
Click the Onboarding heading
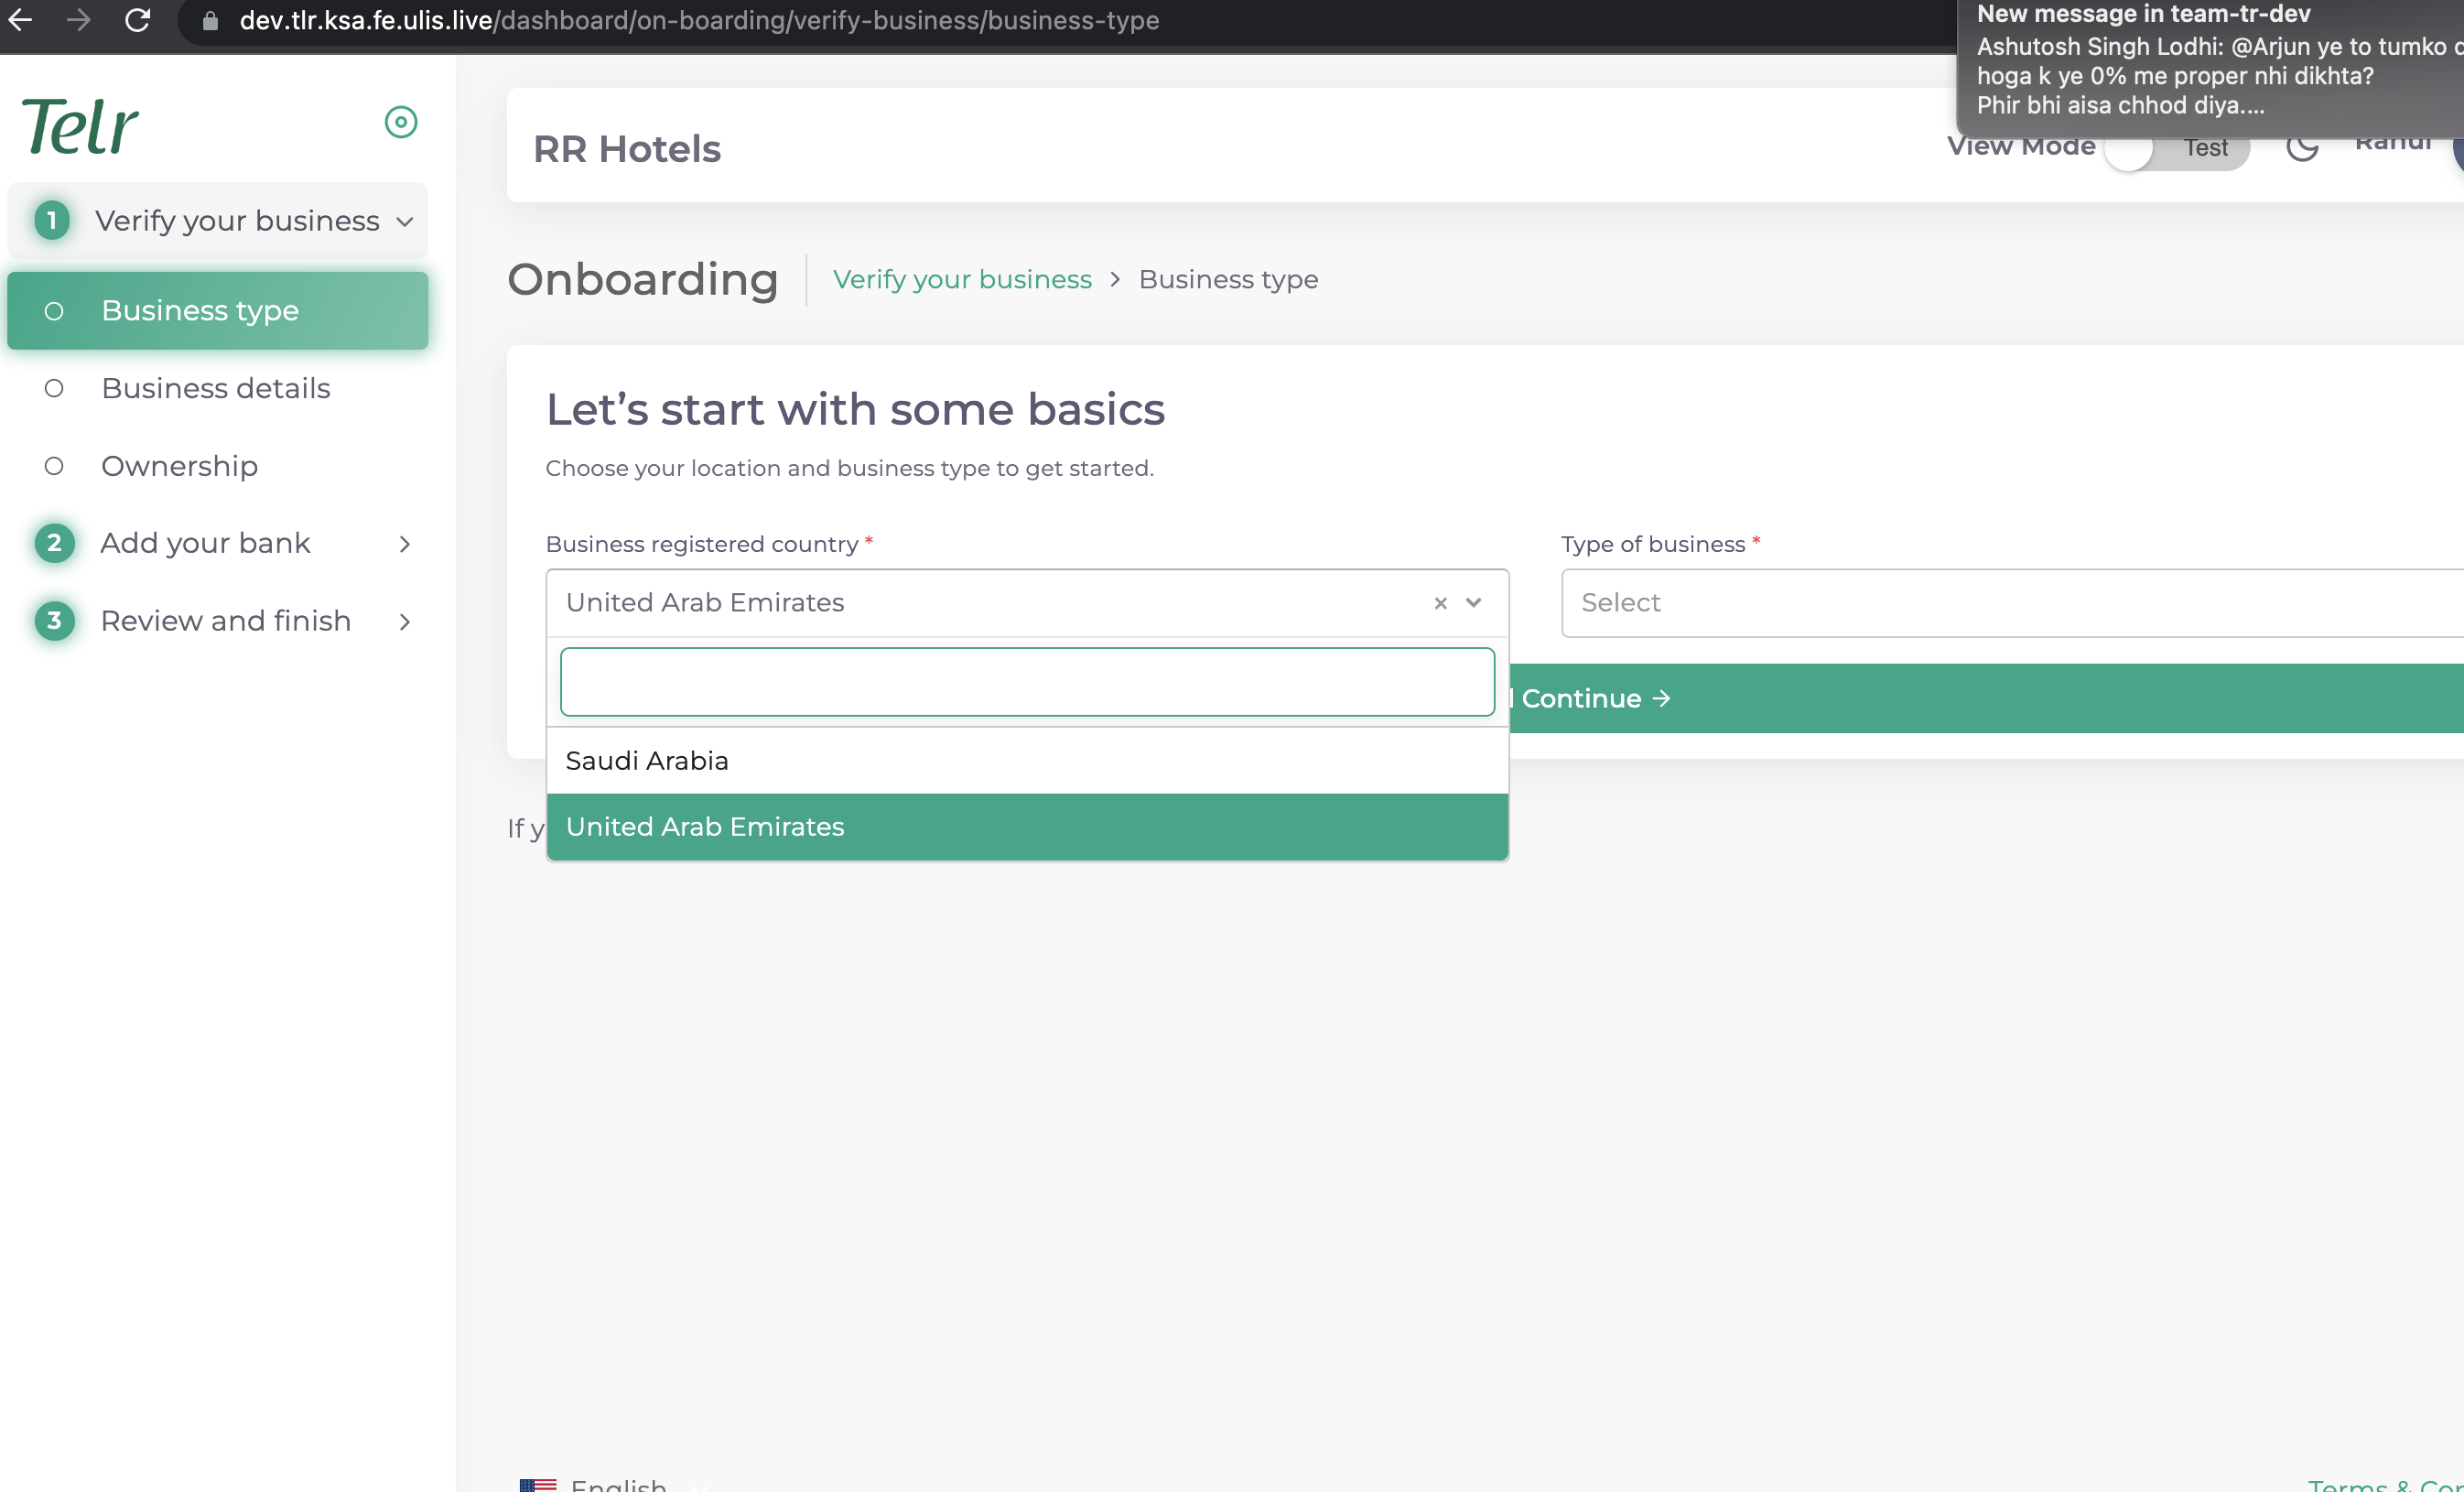[643, 279]
